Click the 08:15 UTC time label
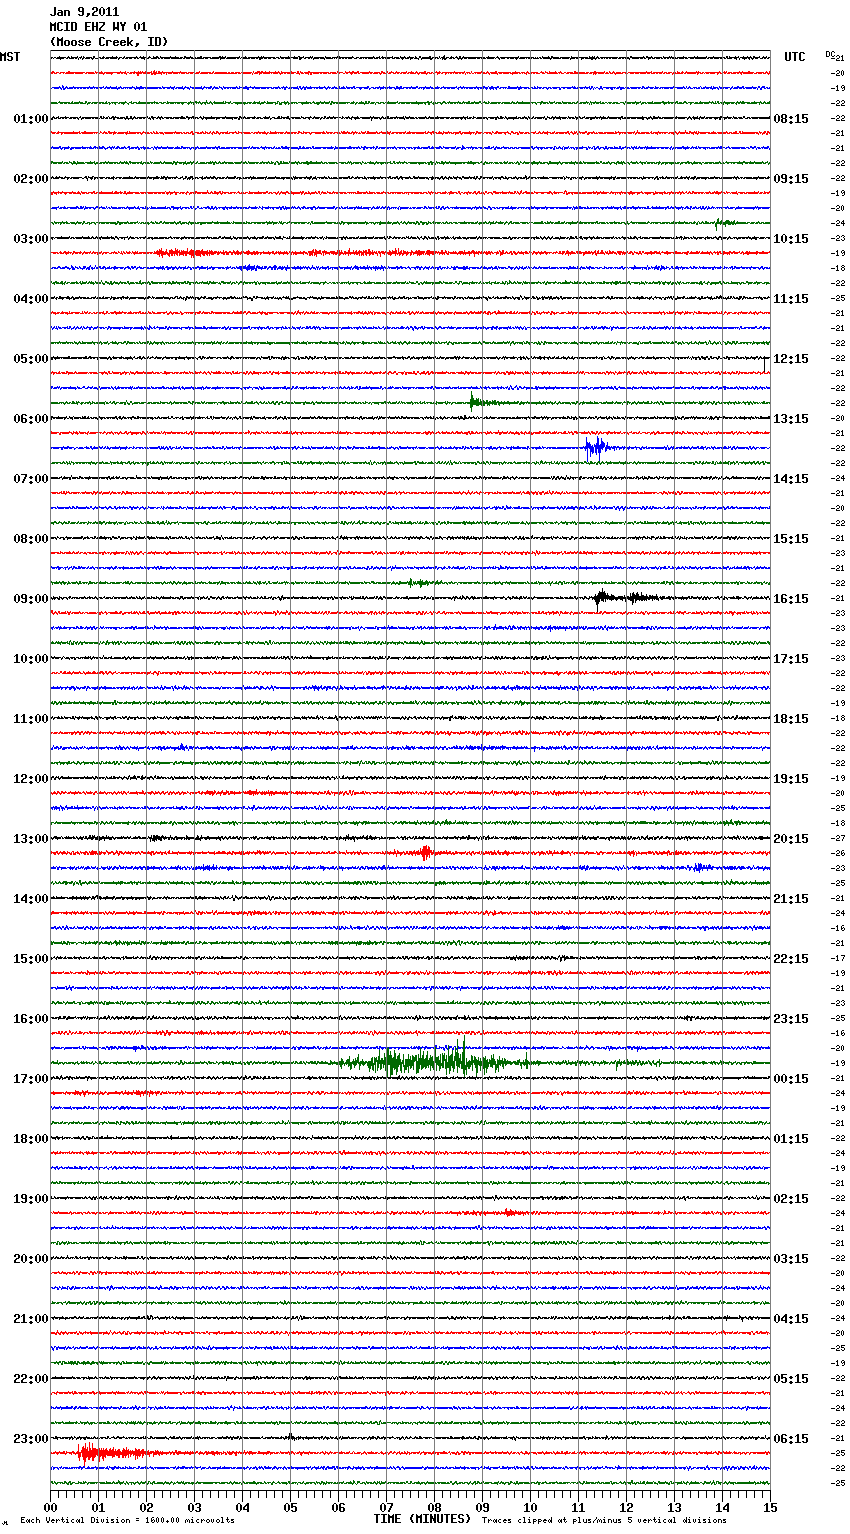Image resolution: width=850 pixels, height=1534 pixels. point(791,119)
